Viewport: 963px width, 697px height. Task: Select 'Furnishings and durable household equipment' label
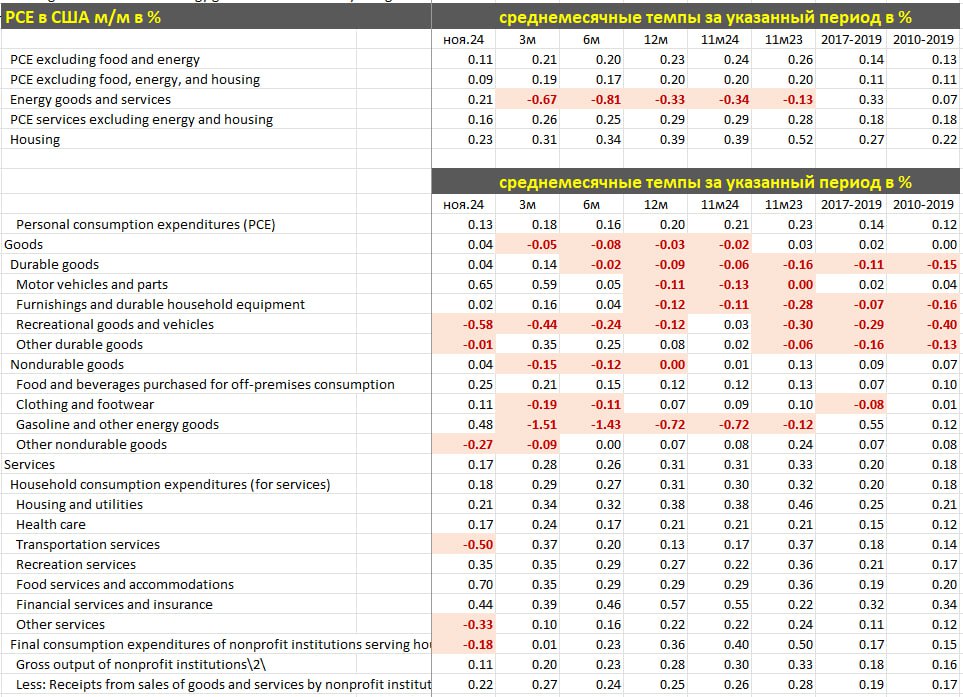click(x=160, y=305)
